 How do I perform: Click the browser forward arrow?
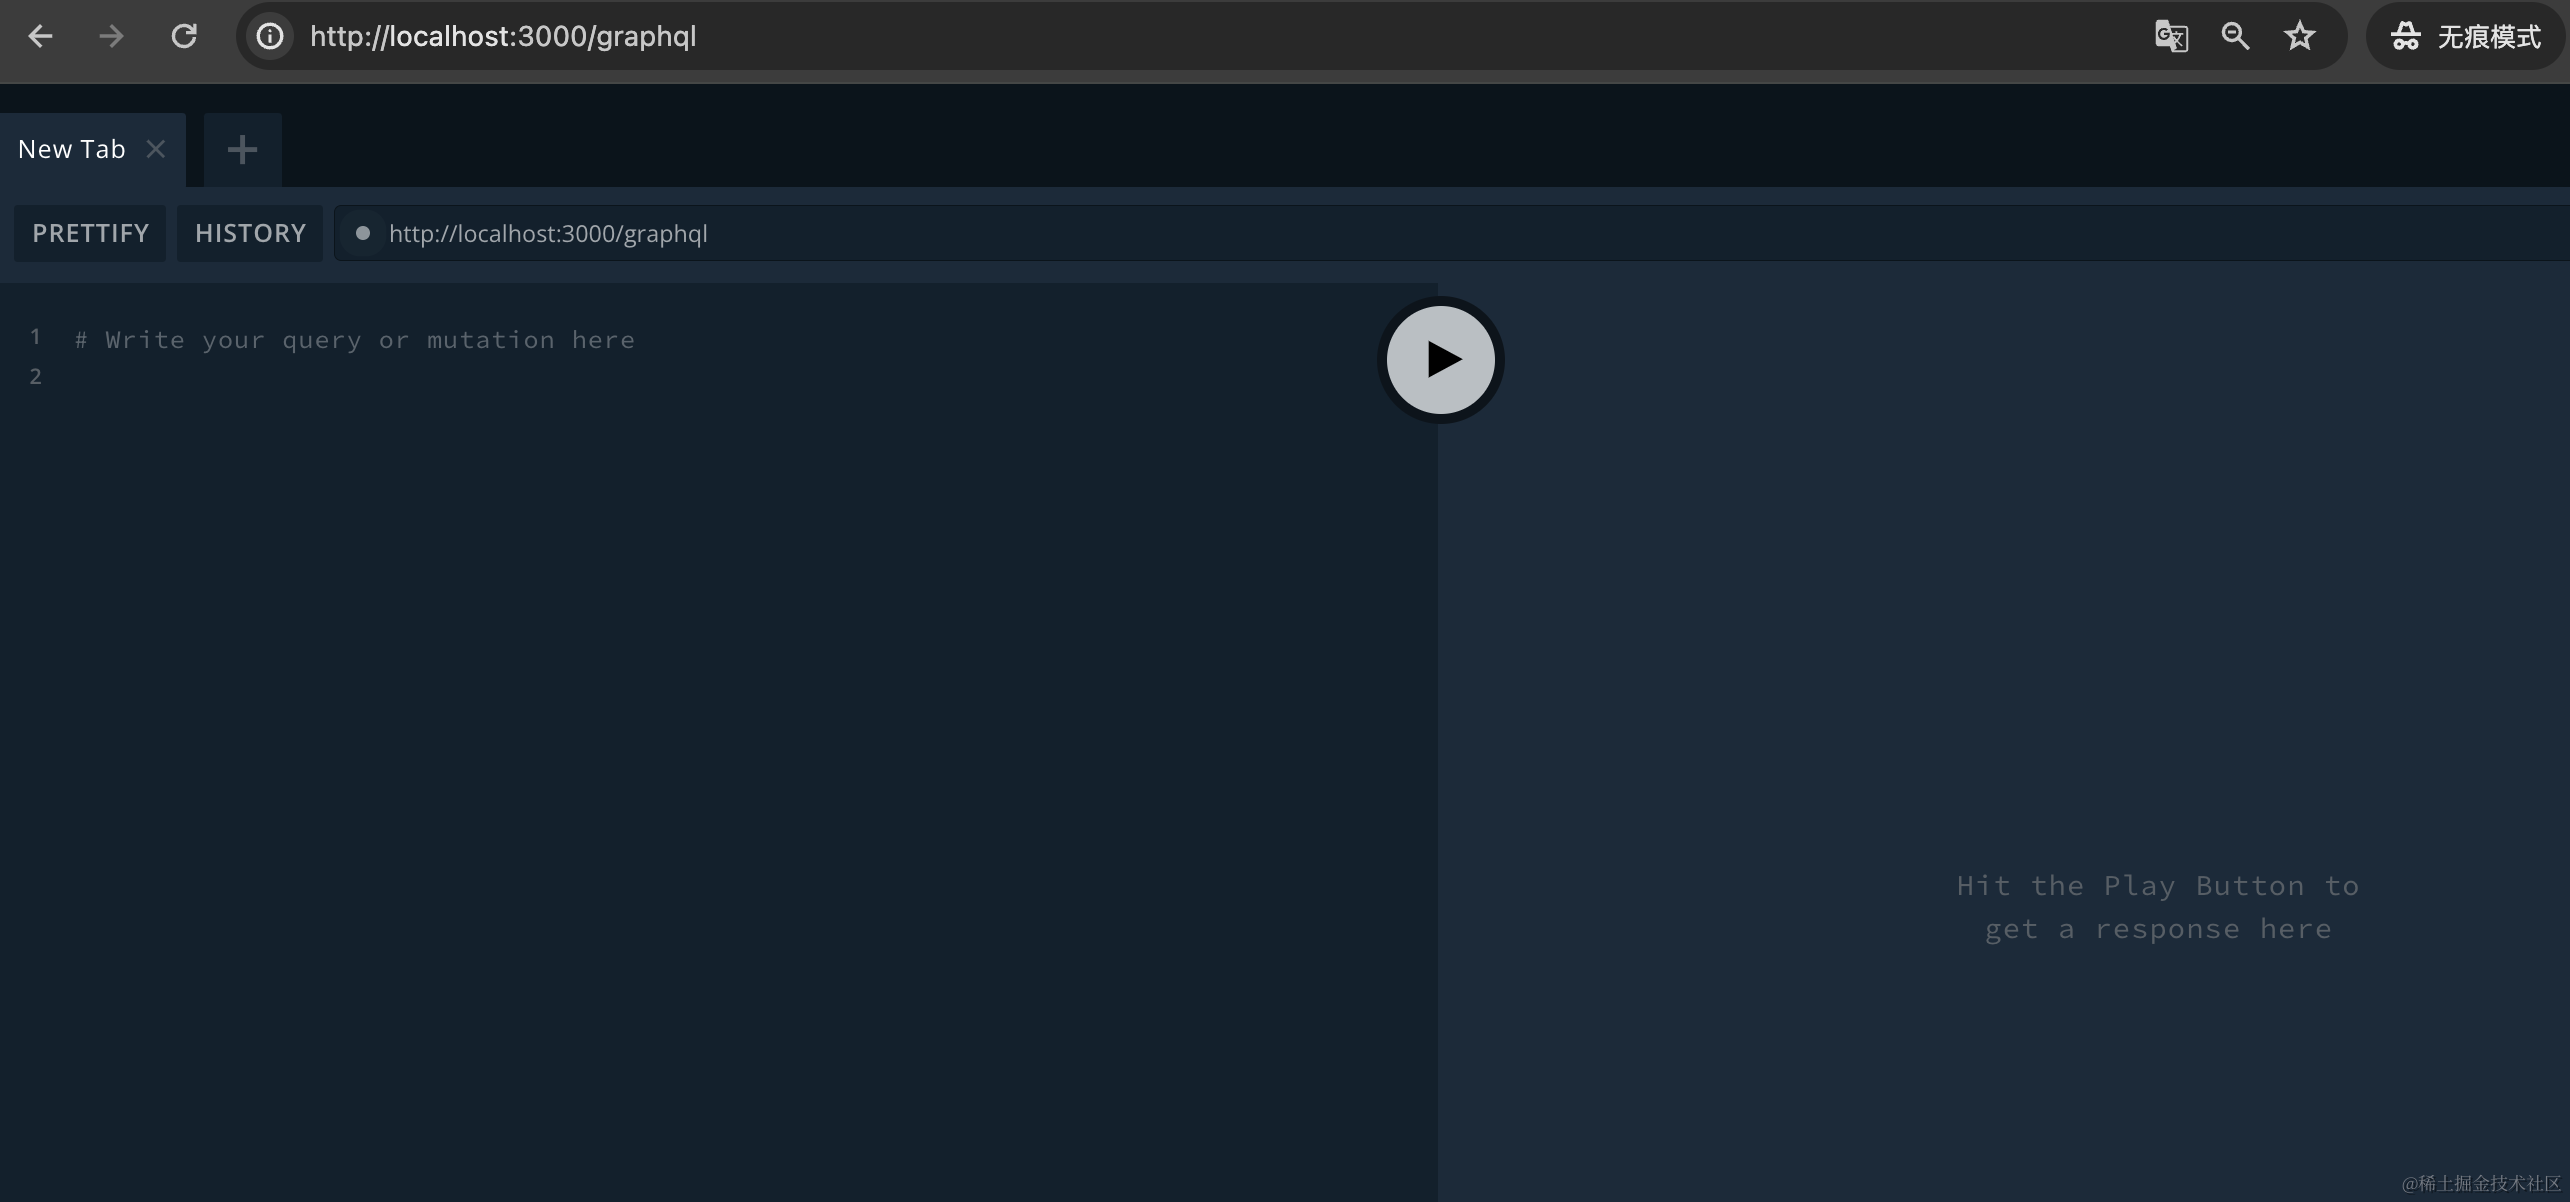[111, 37]
